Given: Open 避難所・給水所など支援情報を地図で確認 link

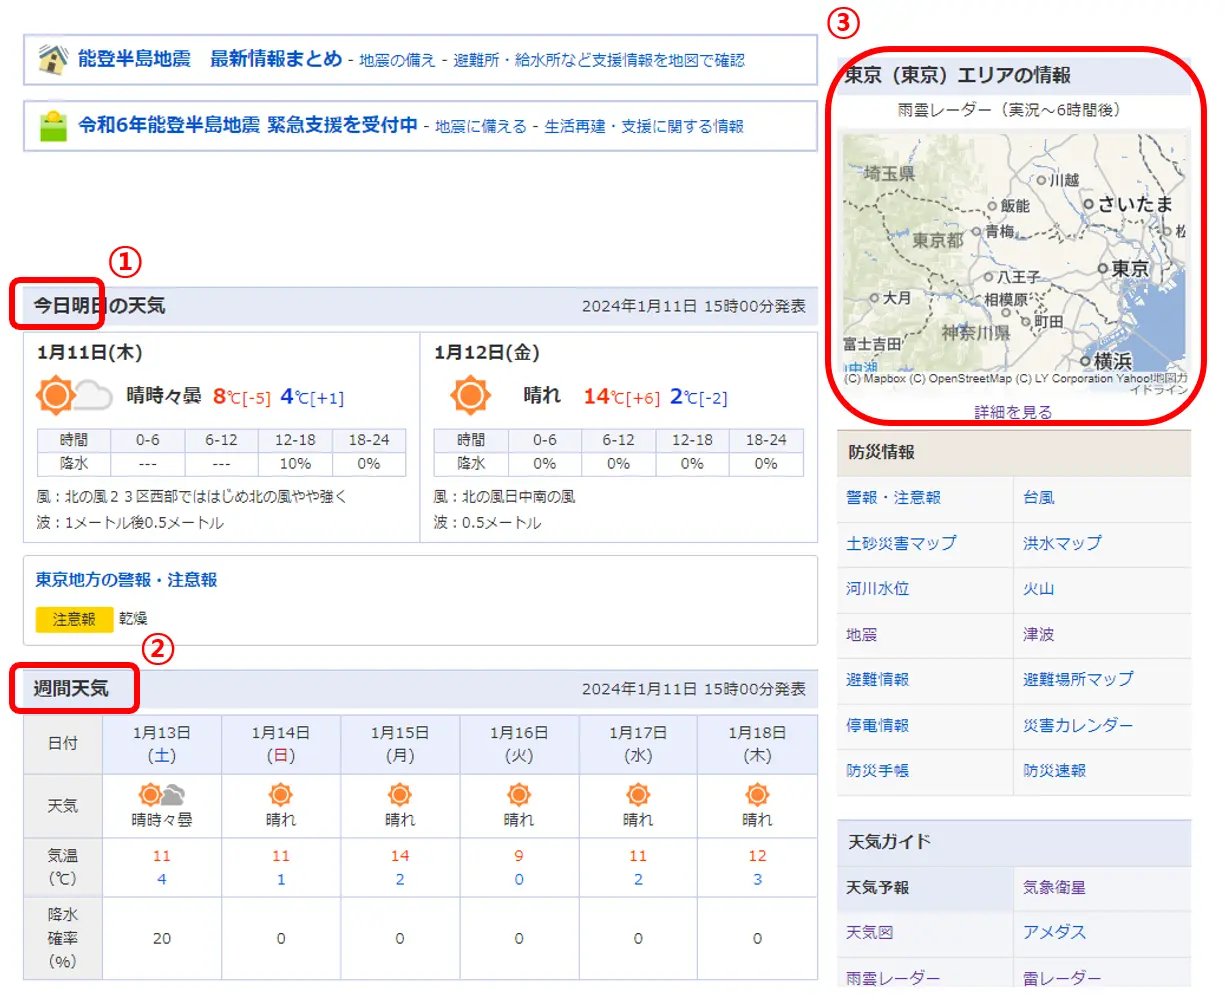Looking at the screenshot, I should 599,60.
